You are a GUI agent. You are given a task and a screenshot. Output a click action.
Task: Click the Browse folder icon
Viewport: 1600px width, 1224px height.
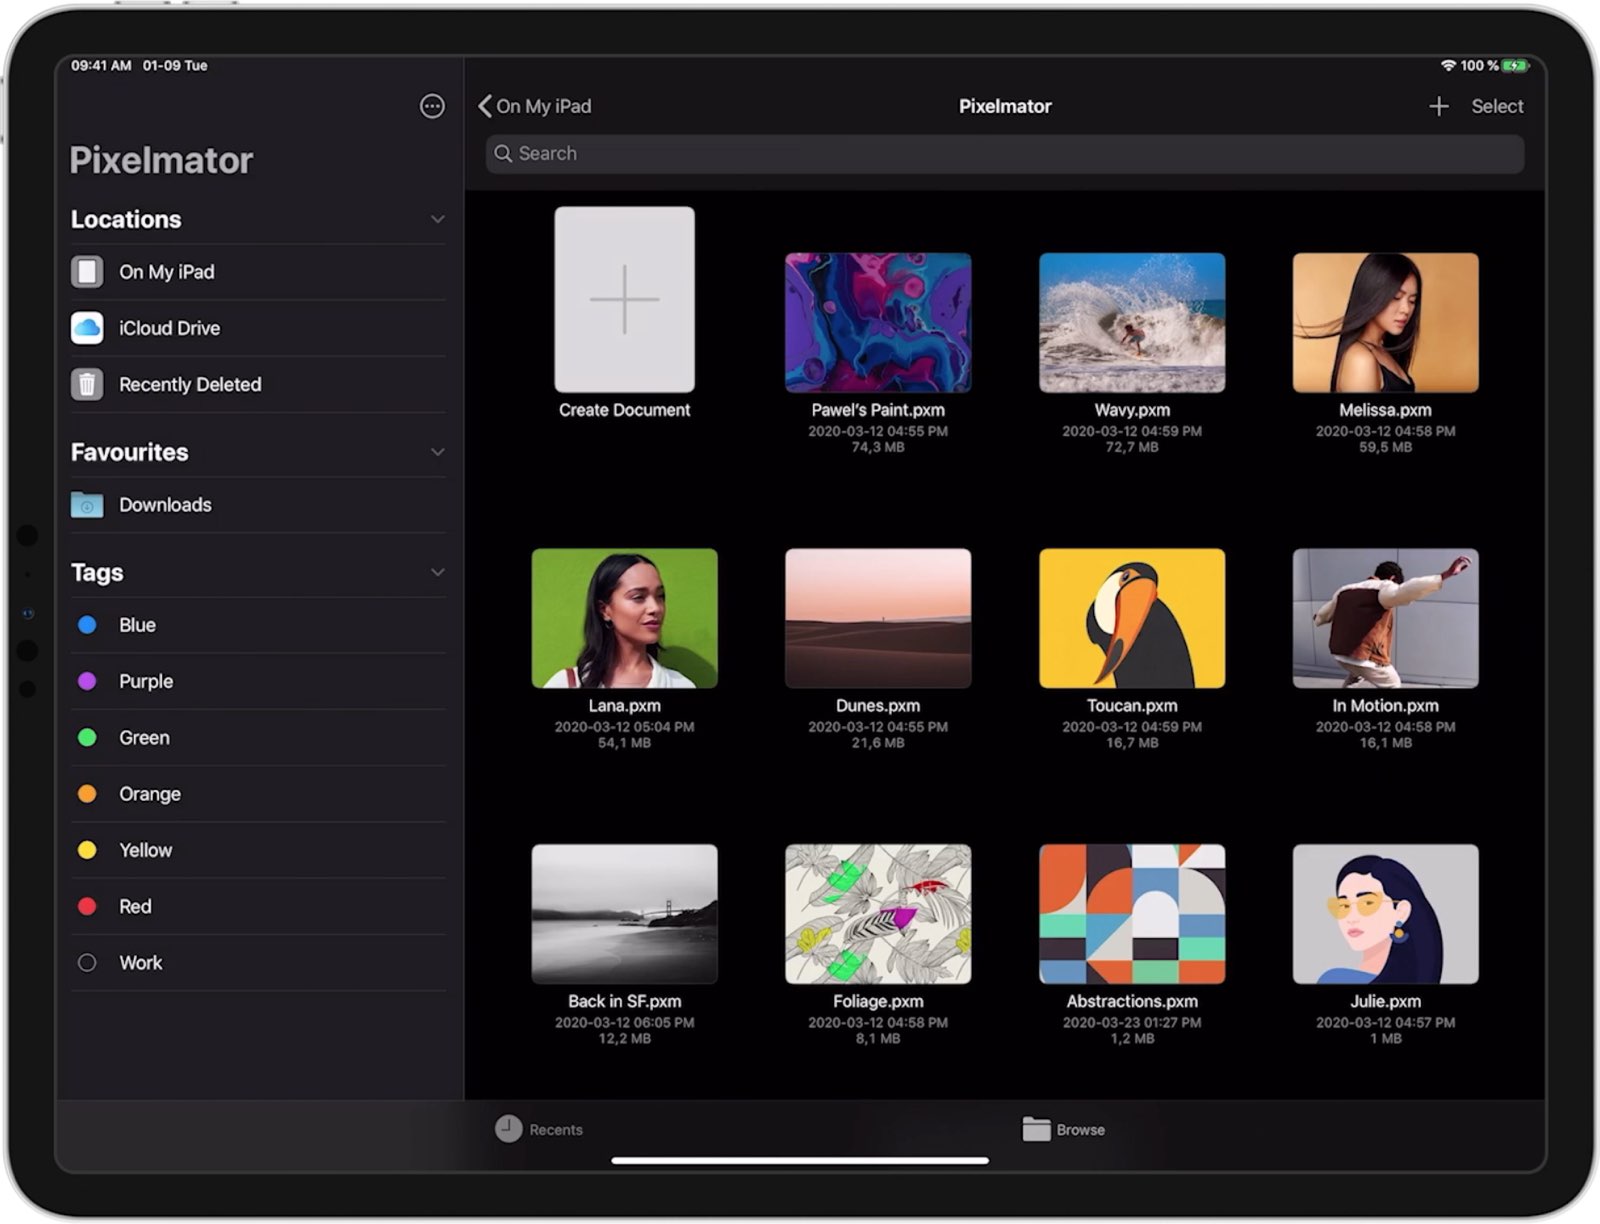tap(1036, 1129)
